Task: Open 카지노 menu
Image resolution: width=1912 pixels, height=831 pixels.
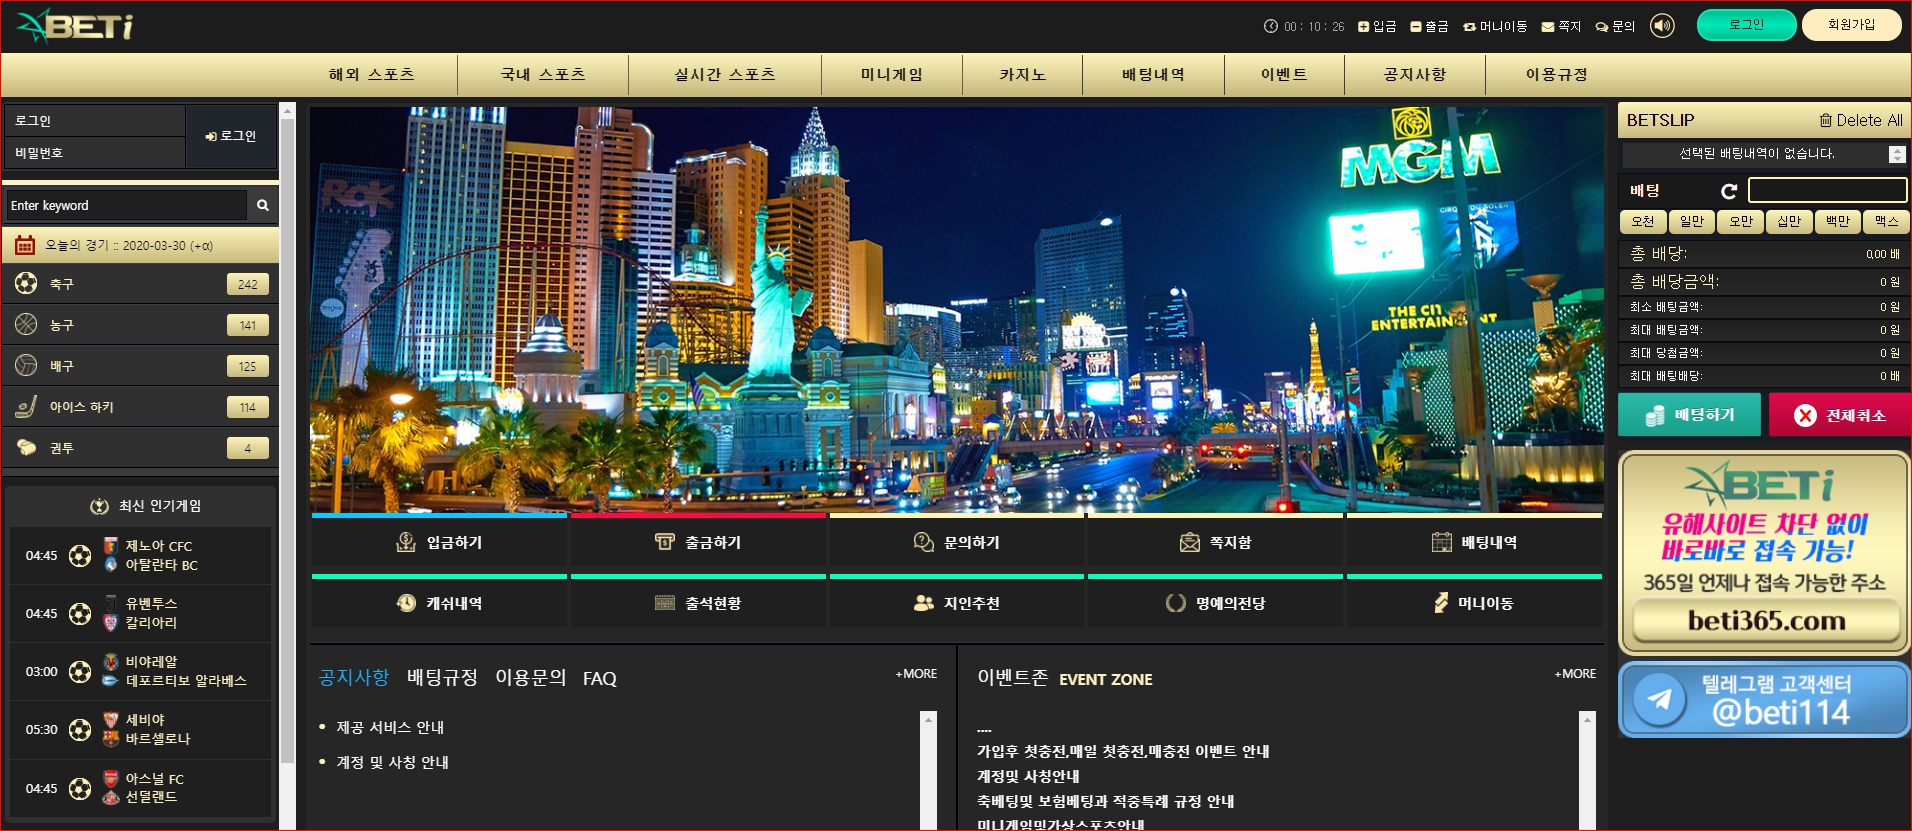Action: click(1022, 75)
